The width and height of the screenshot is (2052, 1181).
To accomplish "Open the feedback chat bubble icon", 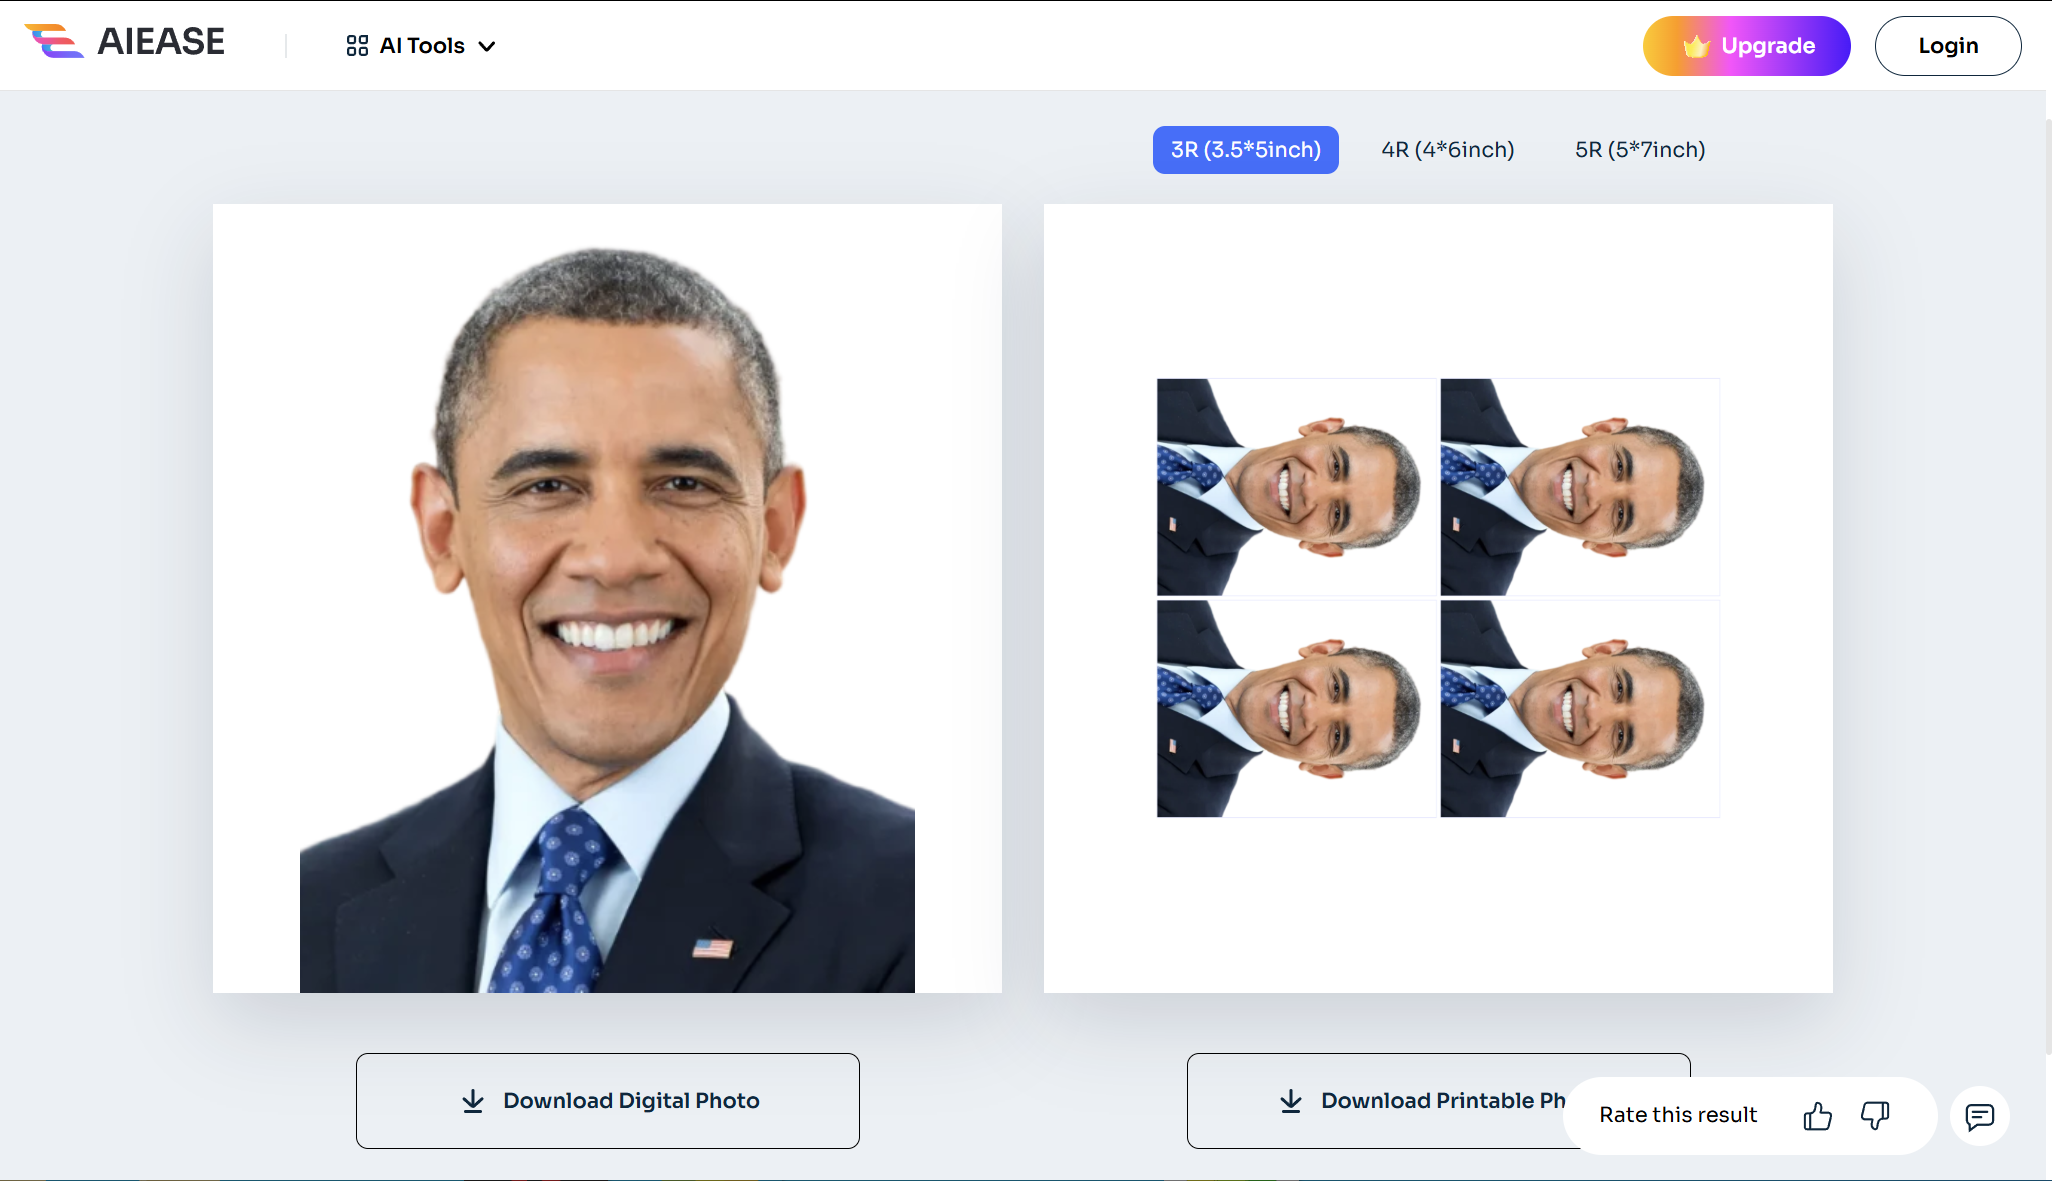I will 1979,1116.
